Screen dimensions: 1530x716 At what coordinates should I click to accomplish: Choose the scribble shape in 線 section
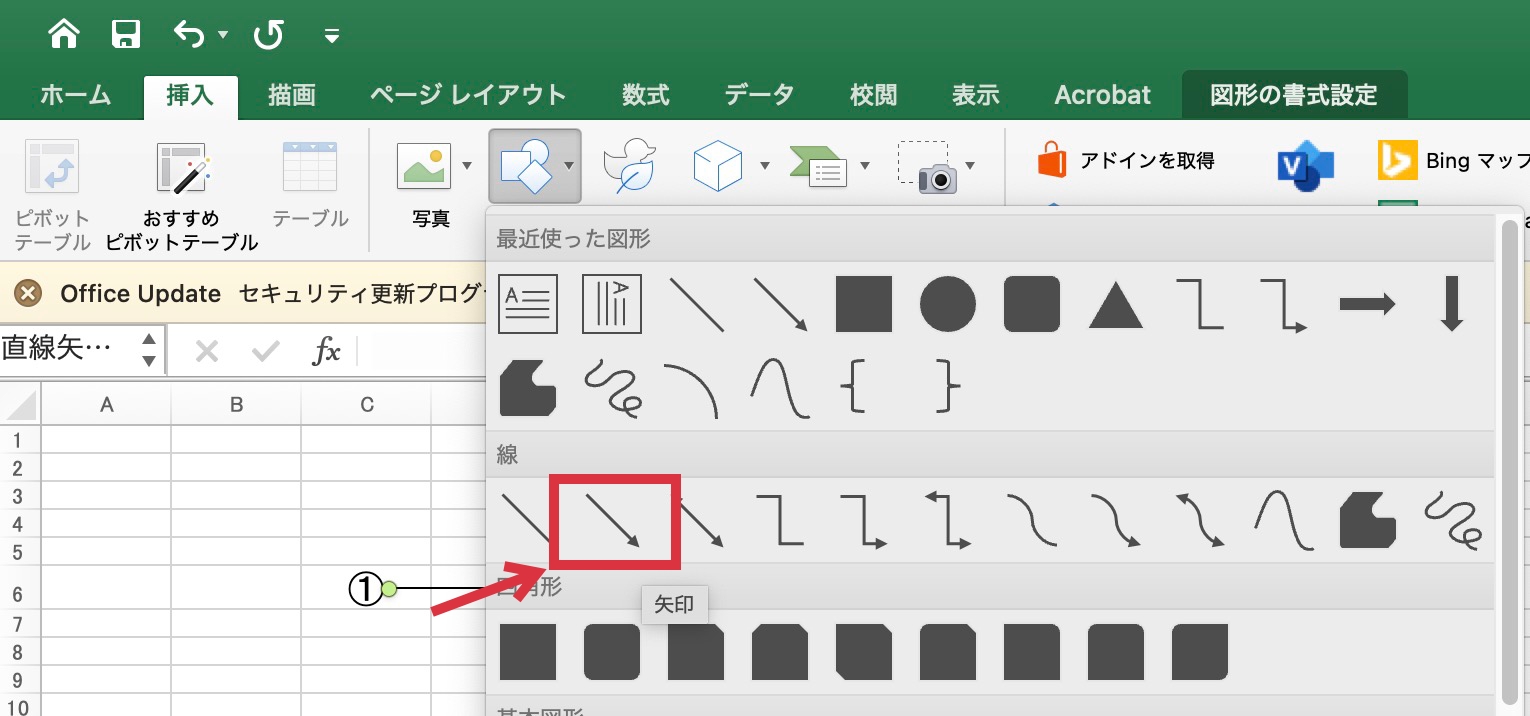[1451, 520]
